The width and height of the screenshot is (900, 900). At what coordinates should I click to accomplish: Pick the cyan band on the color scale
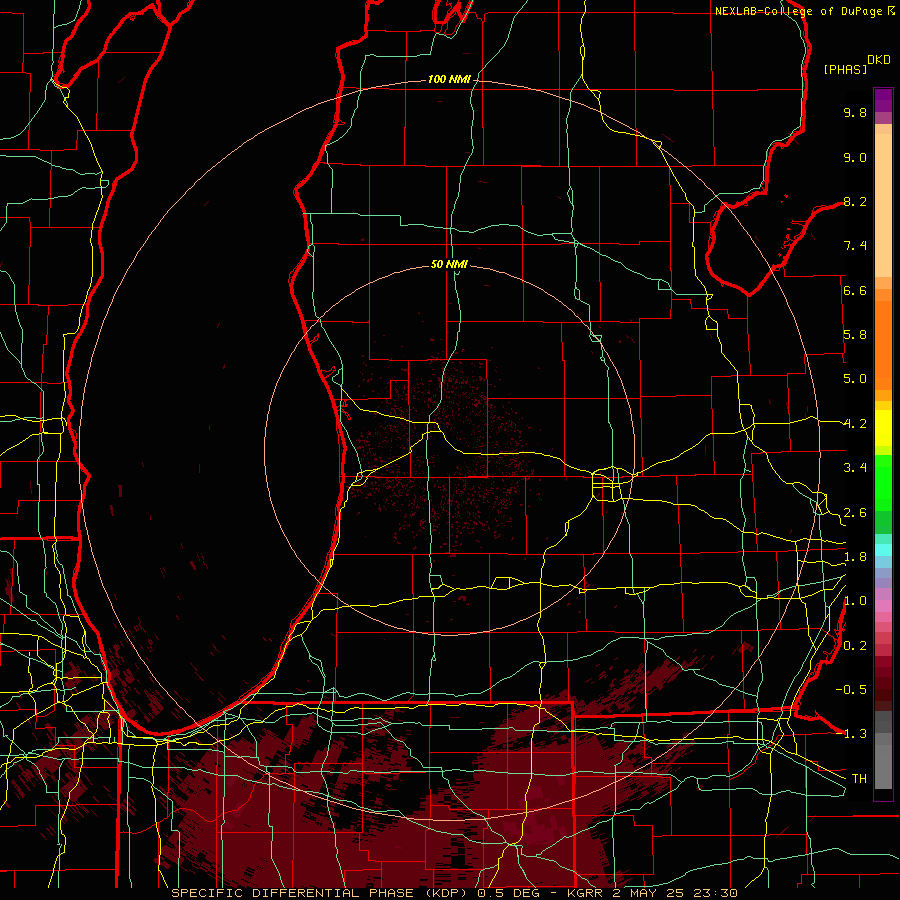tap(883, 550)
